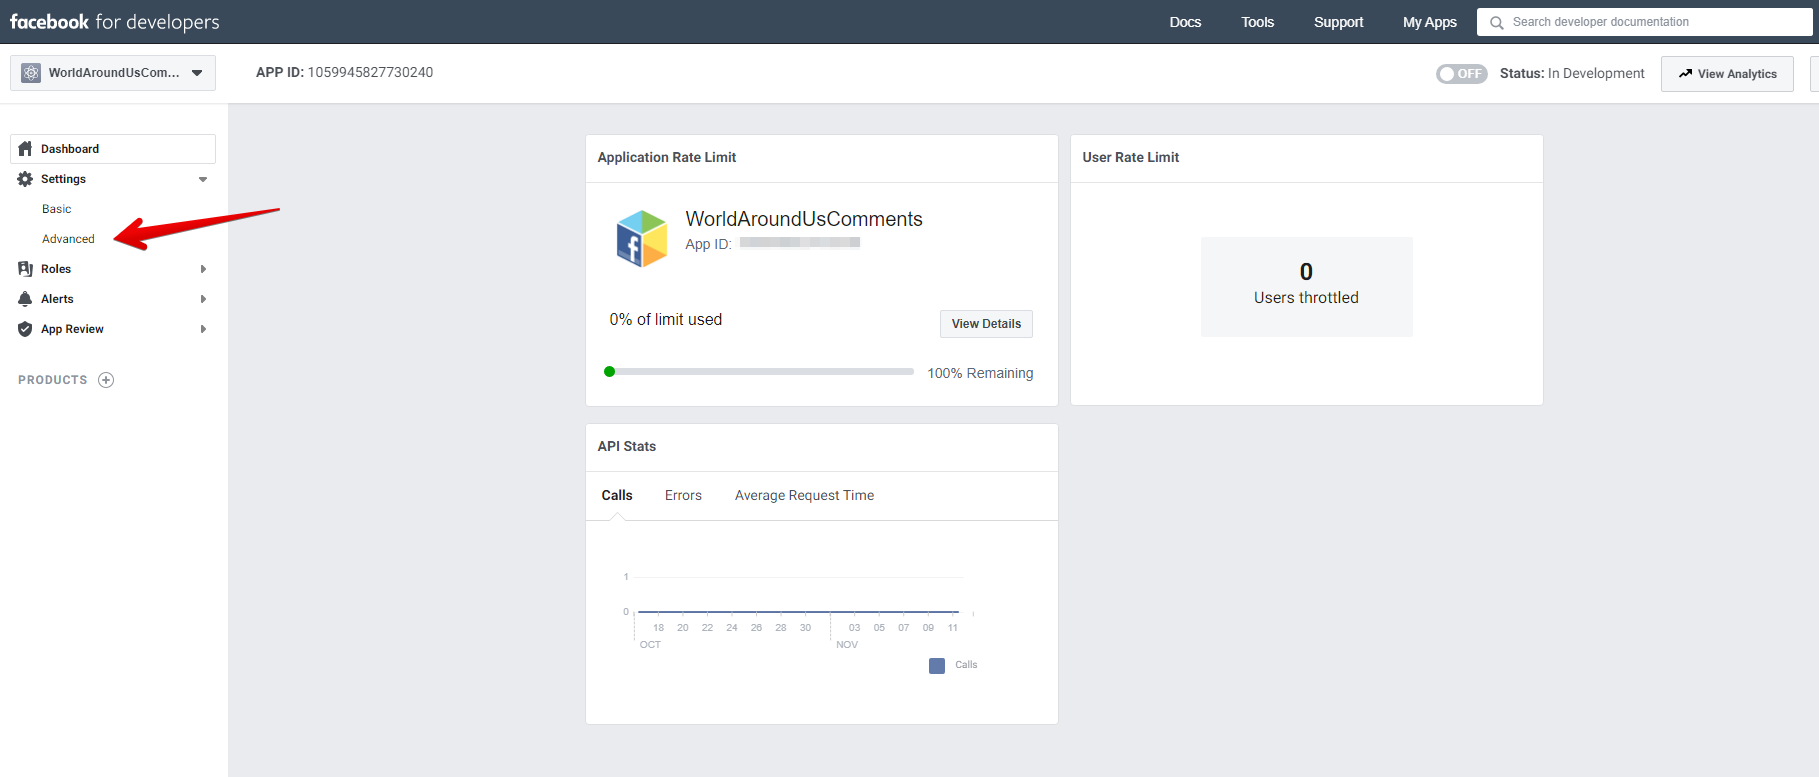
Task: Click the Alerts bell icon
Action: (x=25, y=299)
